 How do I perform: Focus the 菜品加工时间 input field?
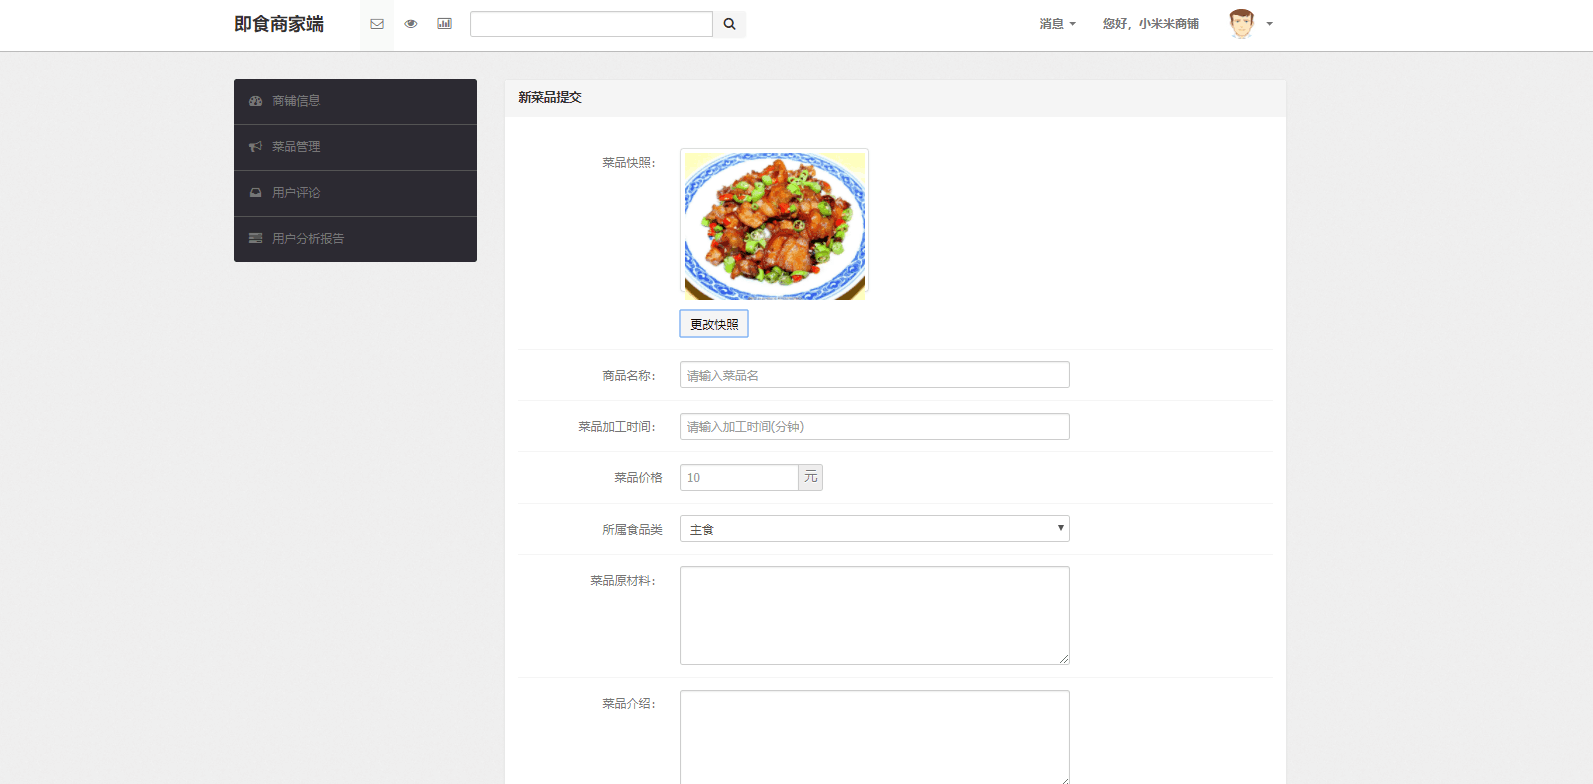875,426
